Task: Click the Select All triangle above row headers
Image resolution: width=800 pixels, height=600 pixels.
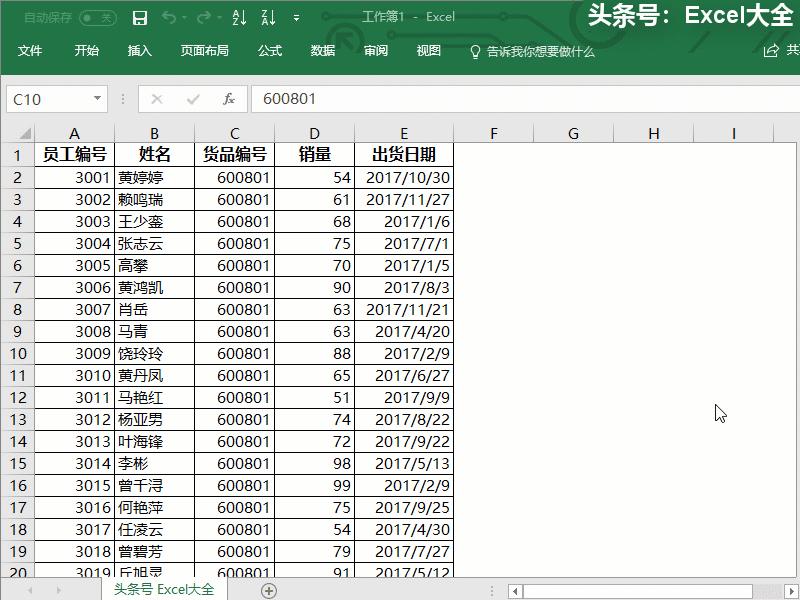Action: coord(24,132)
